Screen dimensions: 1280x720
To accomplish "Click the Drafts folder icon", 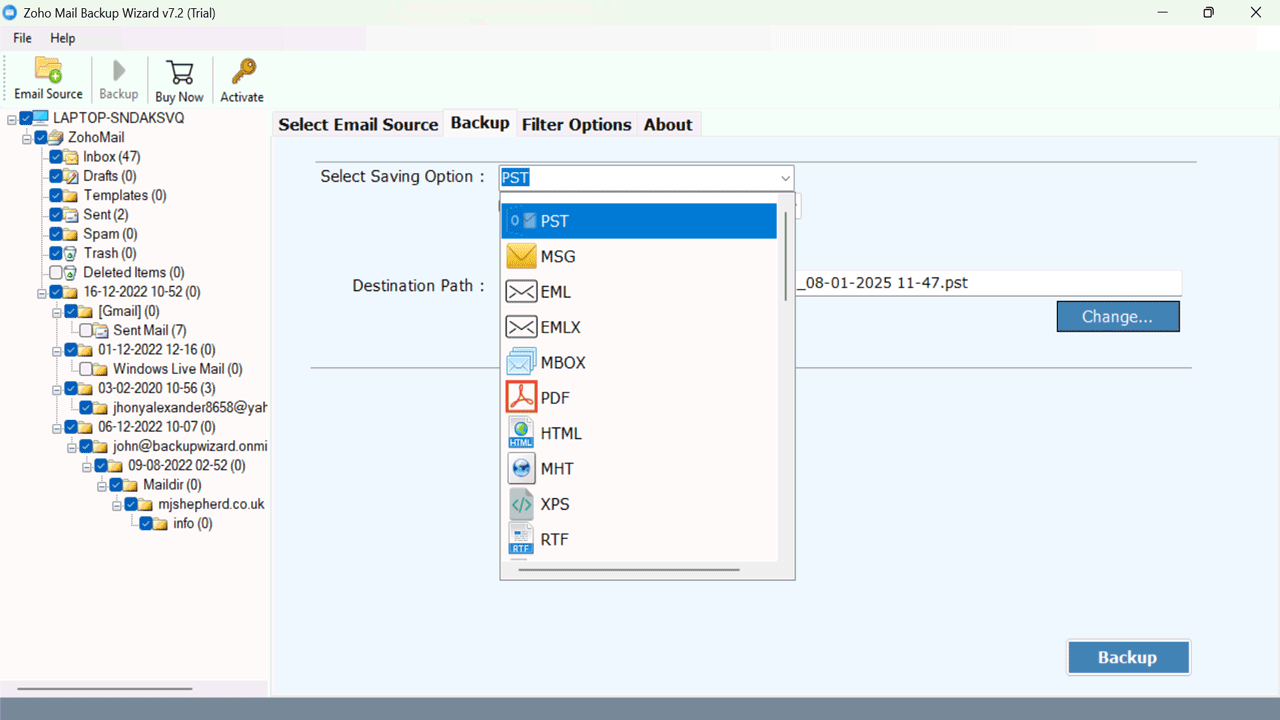I will [71, 176].
